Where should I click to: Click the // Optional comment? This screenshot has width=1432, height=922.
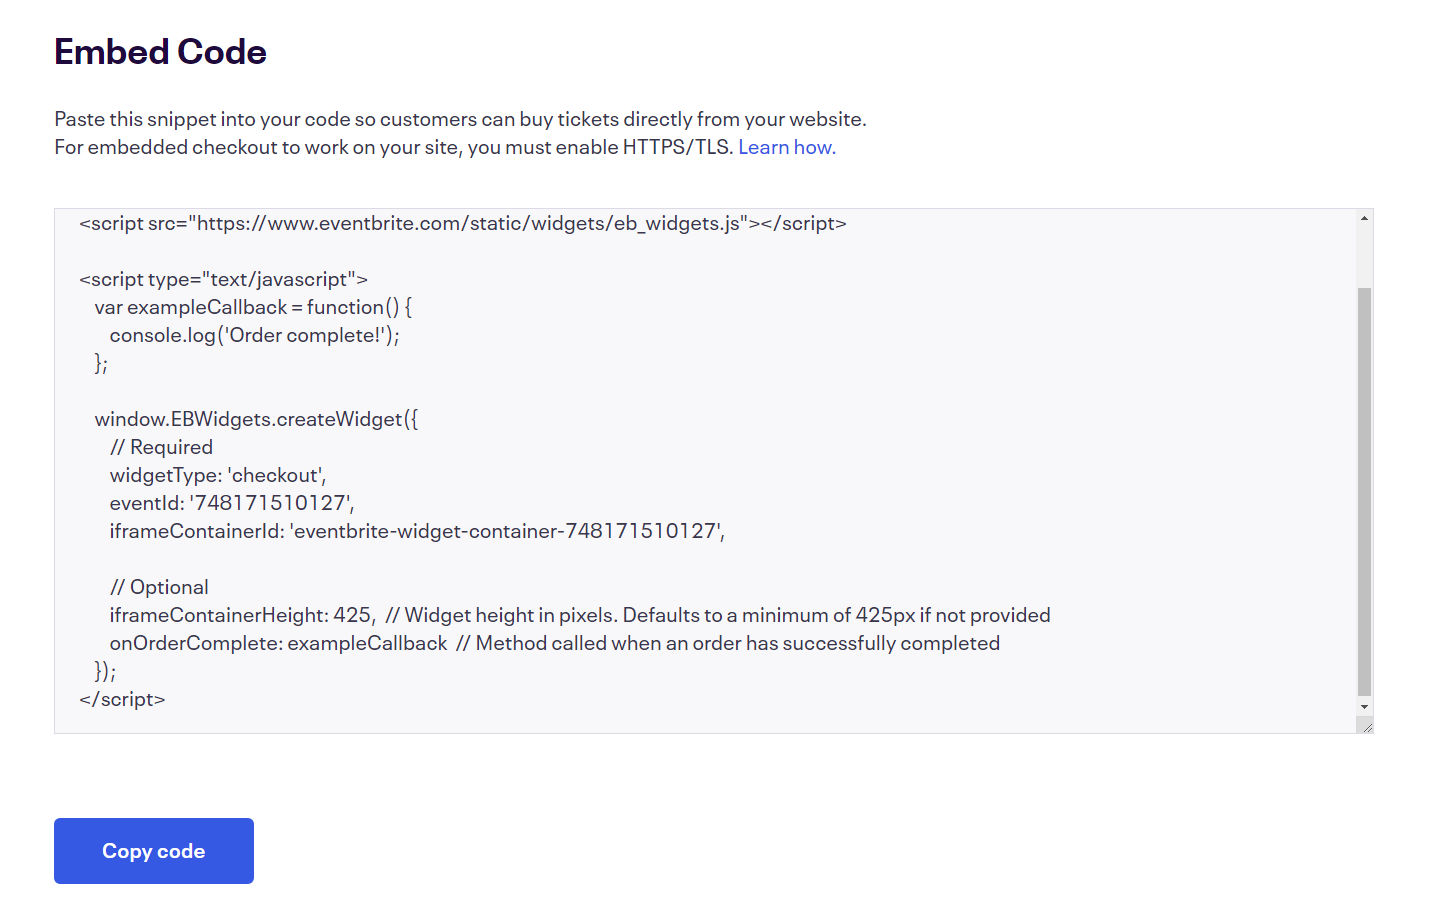pyautogui.click(x=159, y=586)
